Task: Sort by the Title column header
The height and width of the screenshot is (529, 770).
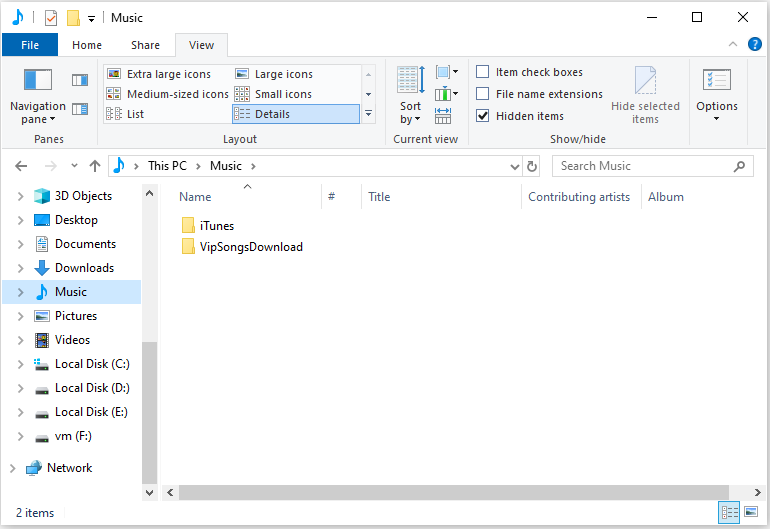Action: 379,197
